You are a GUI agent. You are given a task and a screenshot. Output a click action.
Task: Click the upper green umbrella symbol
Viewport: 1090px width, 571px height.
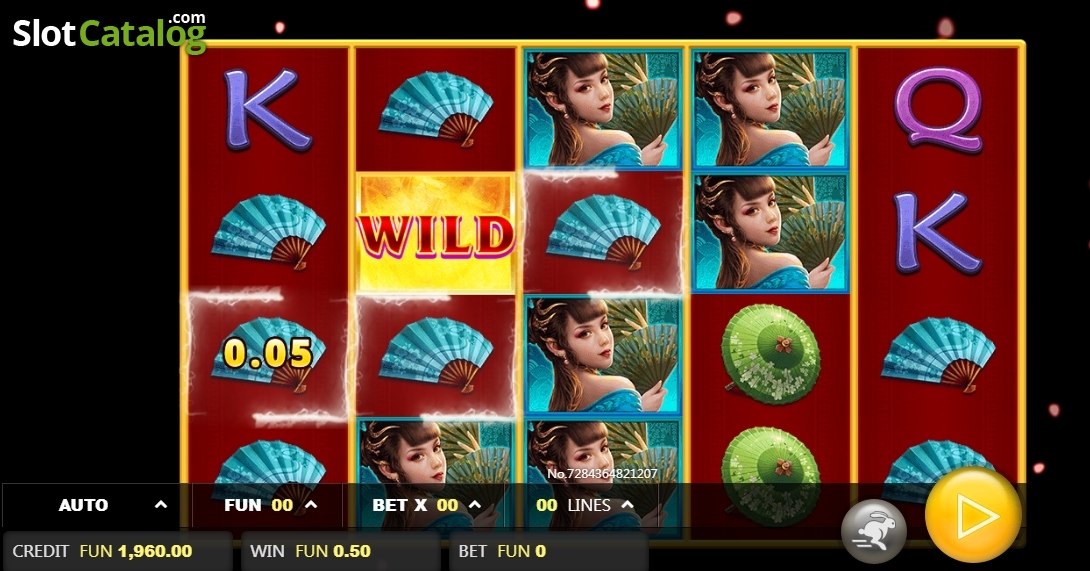click(x=770, y=354)
